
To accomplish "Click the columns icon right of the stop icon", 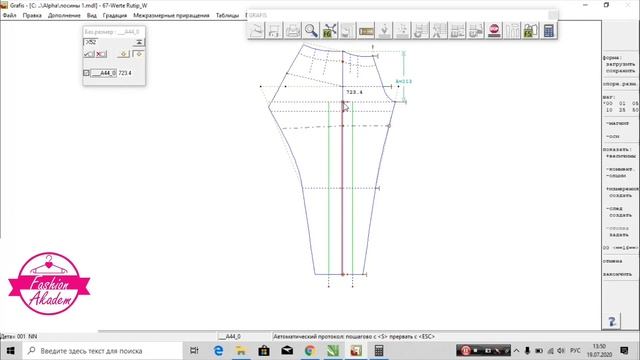I will [x=512, y=31].
